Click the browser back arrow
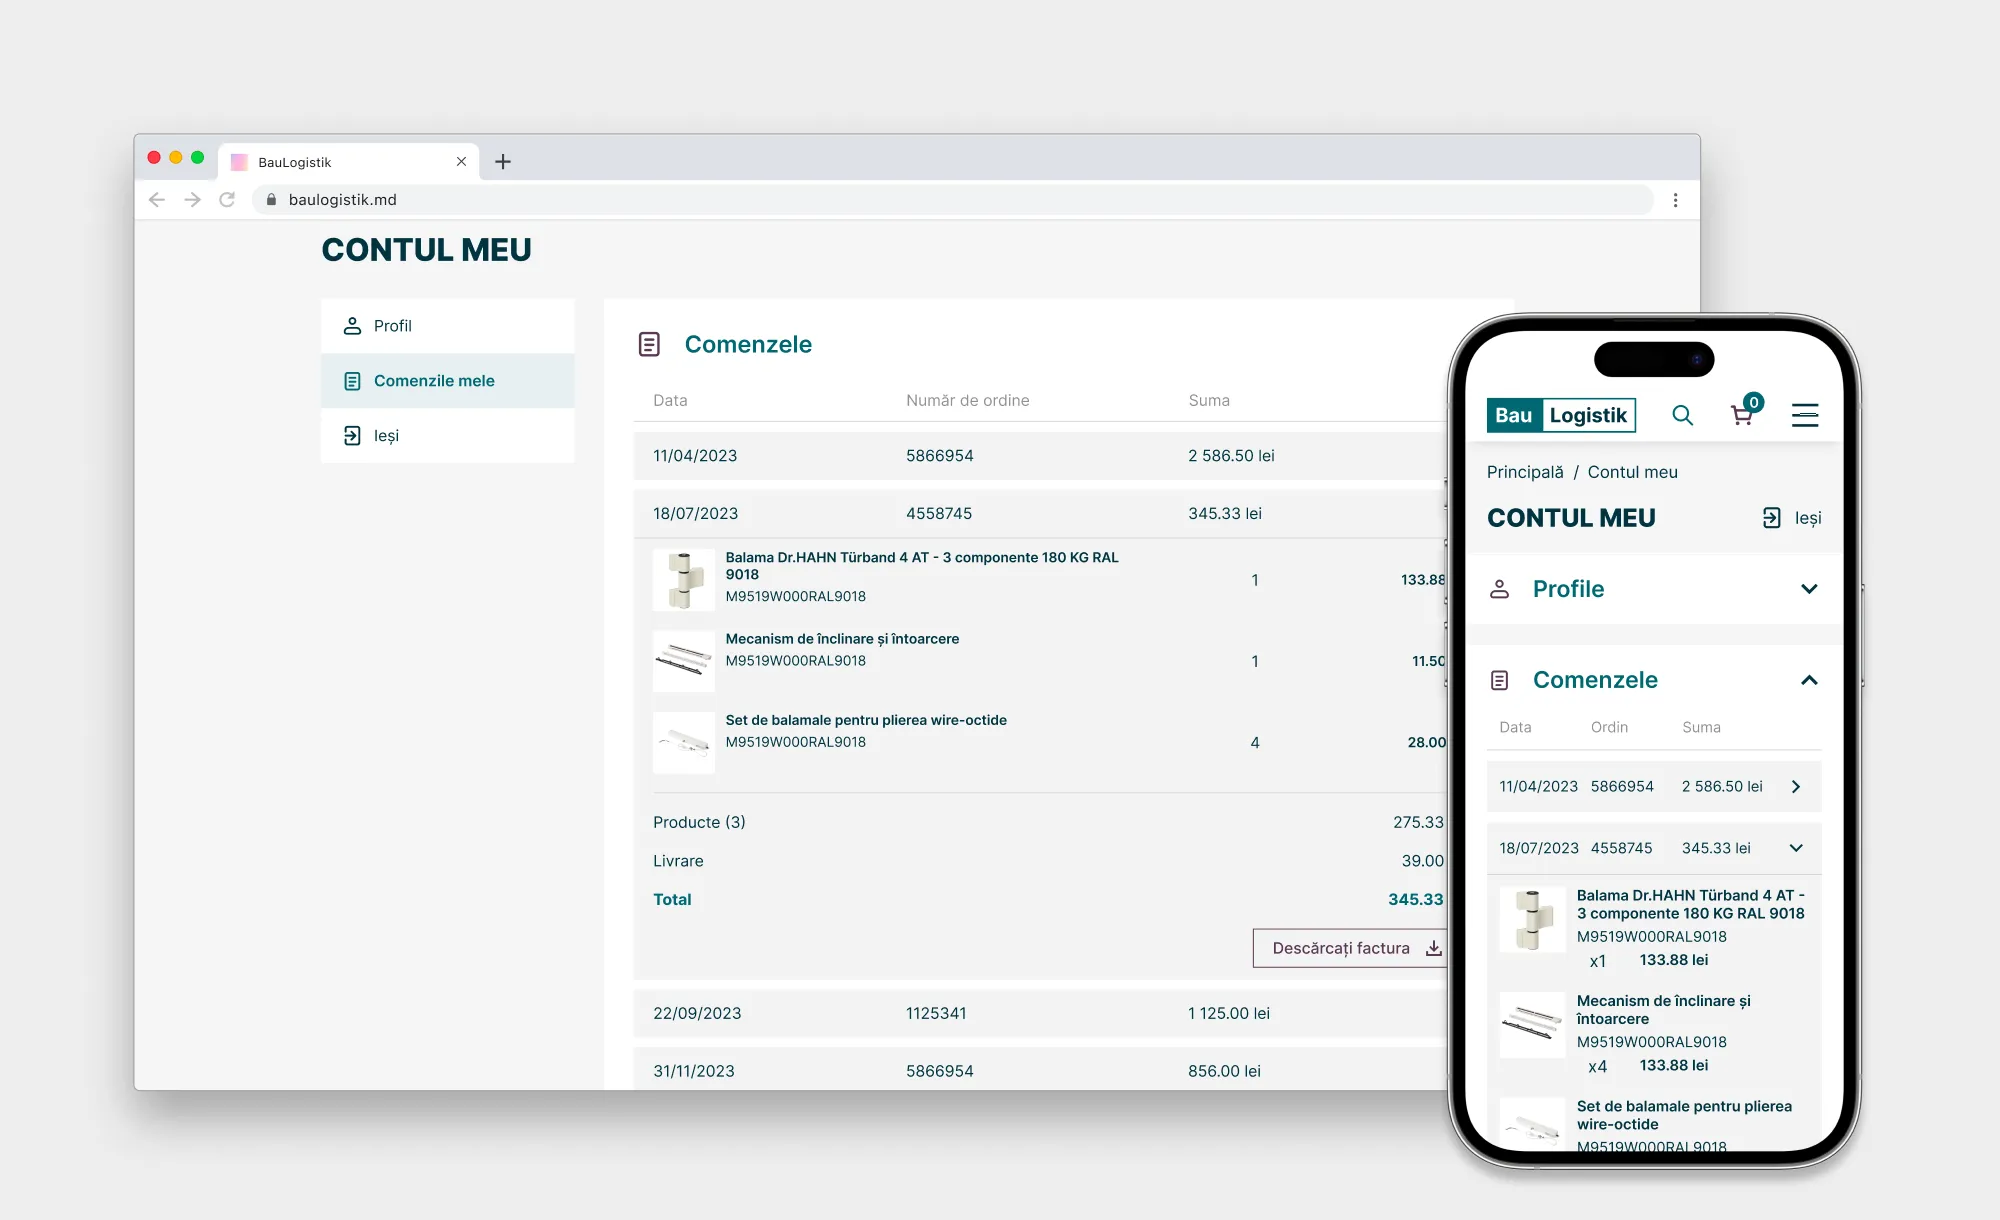The height and width of the screenshot is (1220, 2000). (157, 200)
